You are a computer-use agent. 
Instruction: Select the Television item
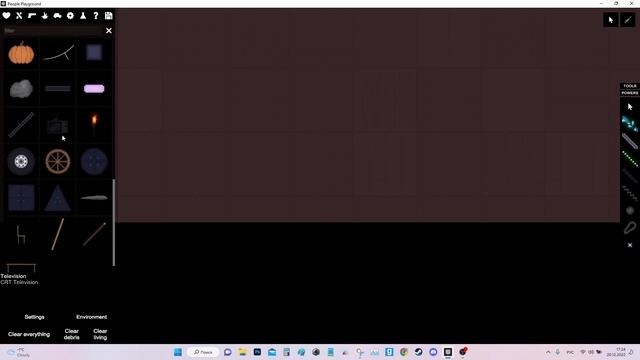tap(58, 125)
